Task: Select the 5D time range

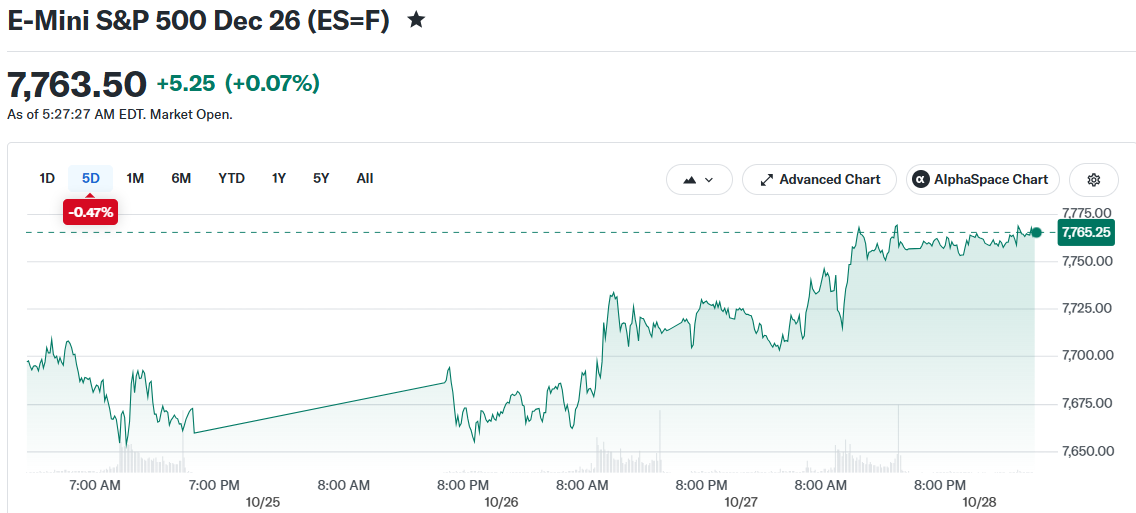Action: [91, 178]
